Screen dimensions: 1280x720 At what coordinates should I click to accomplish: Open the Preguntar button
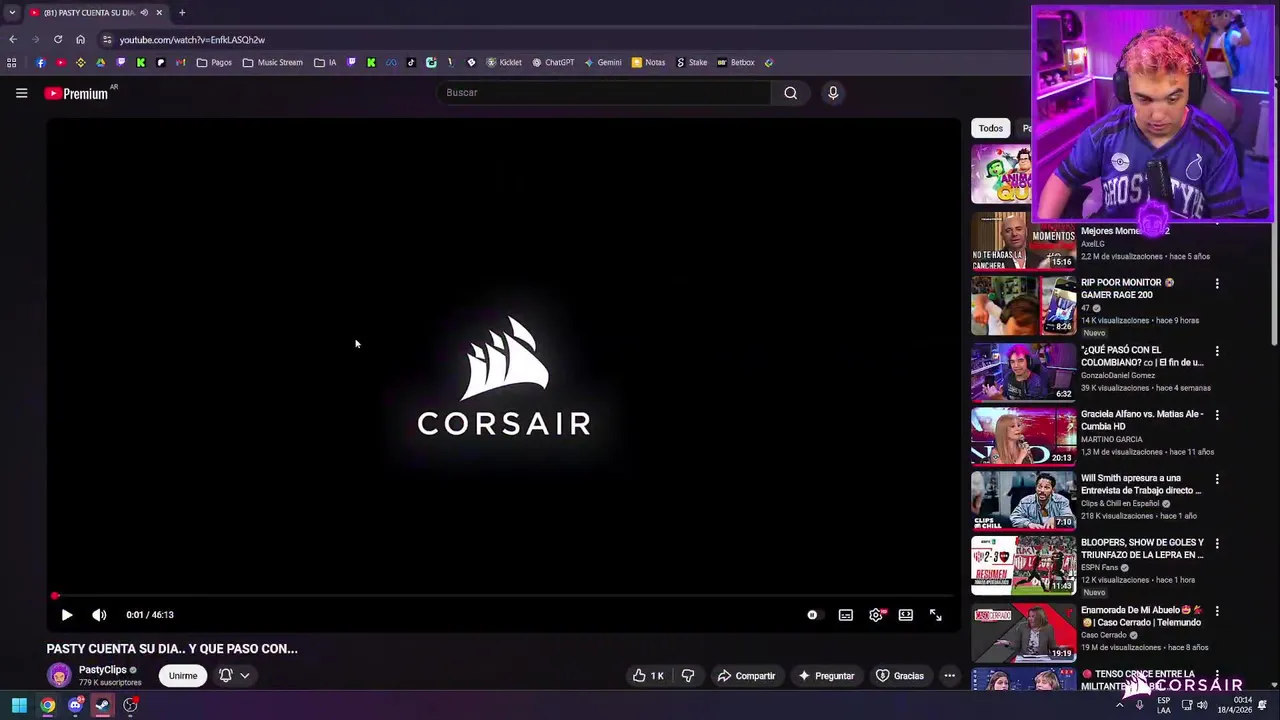[x=826, y=676]
